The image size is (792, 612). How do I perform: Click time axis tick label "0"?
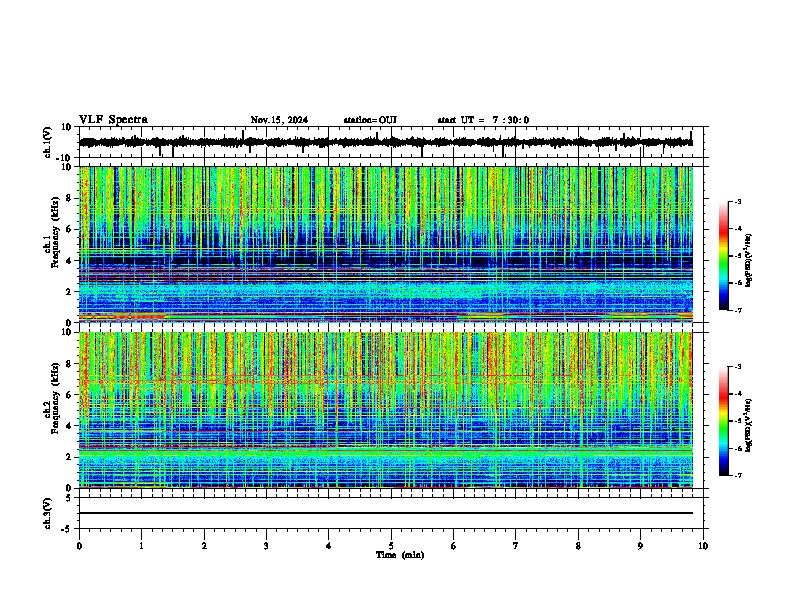(x=79, y=546)
